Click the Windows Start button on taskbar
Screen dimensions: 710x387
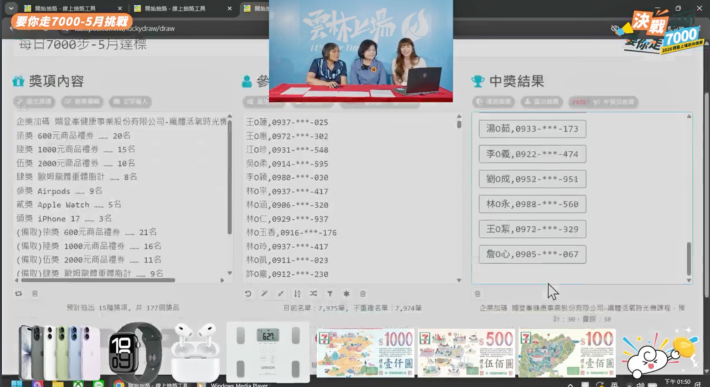(x=16, y=383)
